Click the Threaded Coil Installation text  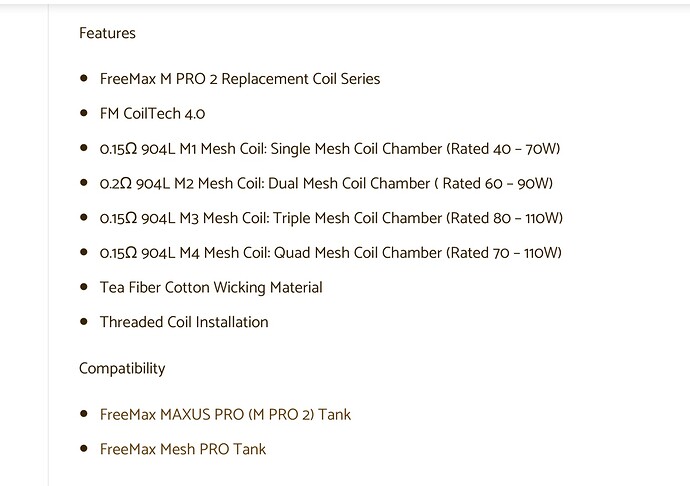pos(184,322)
